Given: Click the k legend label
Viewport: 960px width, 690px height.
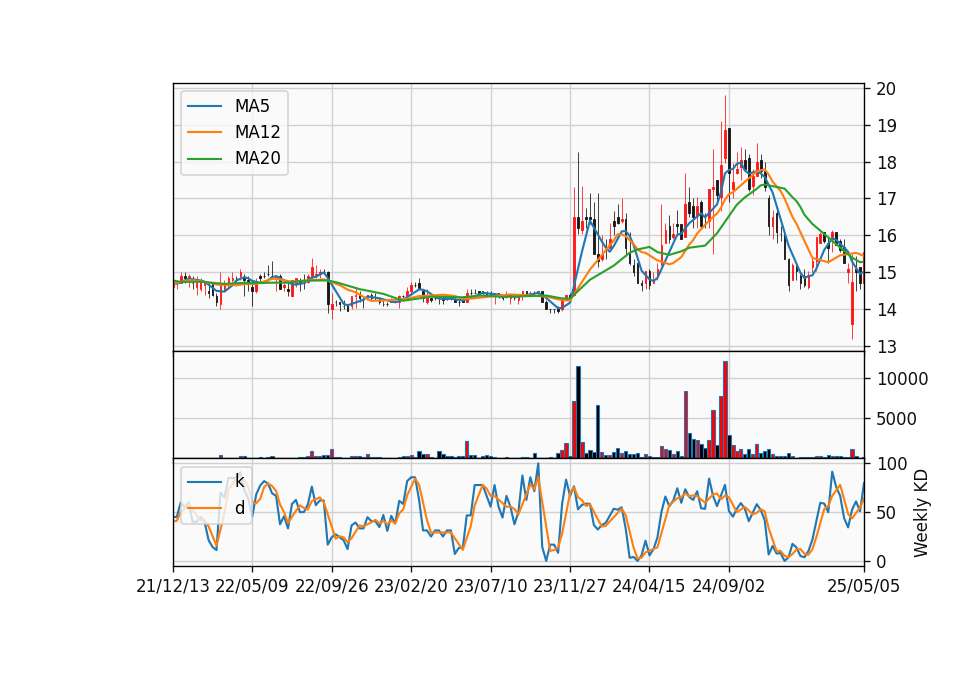Looking at the screenshot, I should click(239, 481).
